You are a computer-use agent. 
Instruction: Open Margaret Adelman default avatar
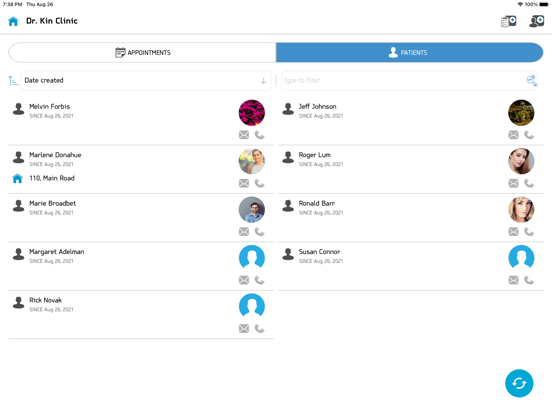point(252,258)
